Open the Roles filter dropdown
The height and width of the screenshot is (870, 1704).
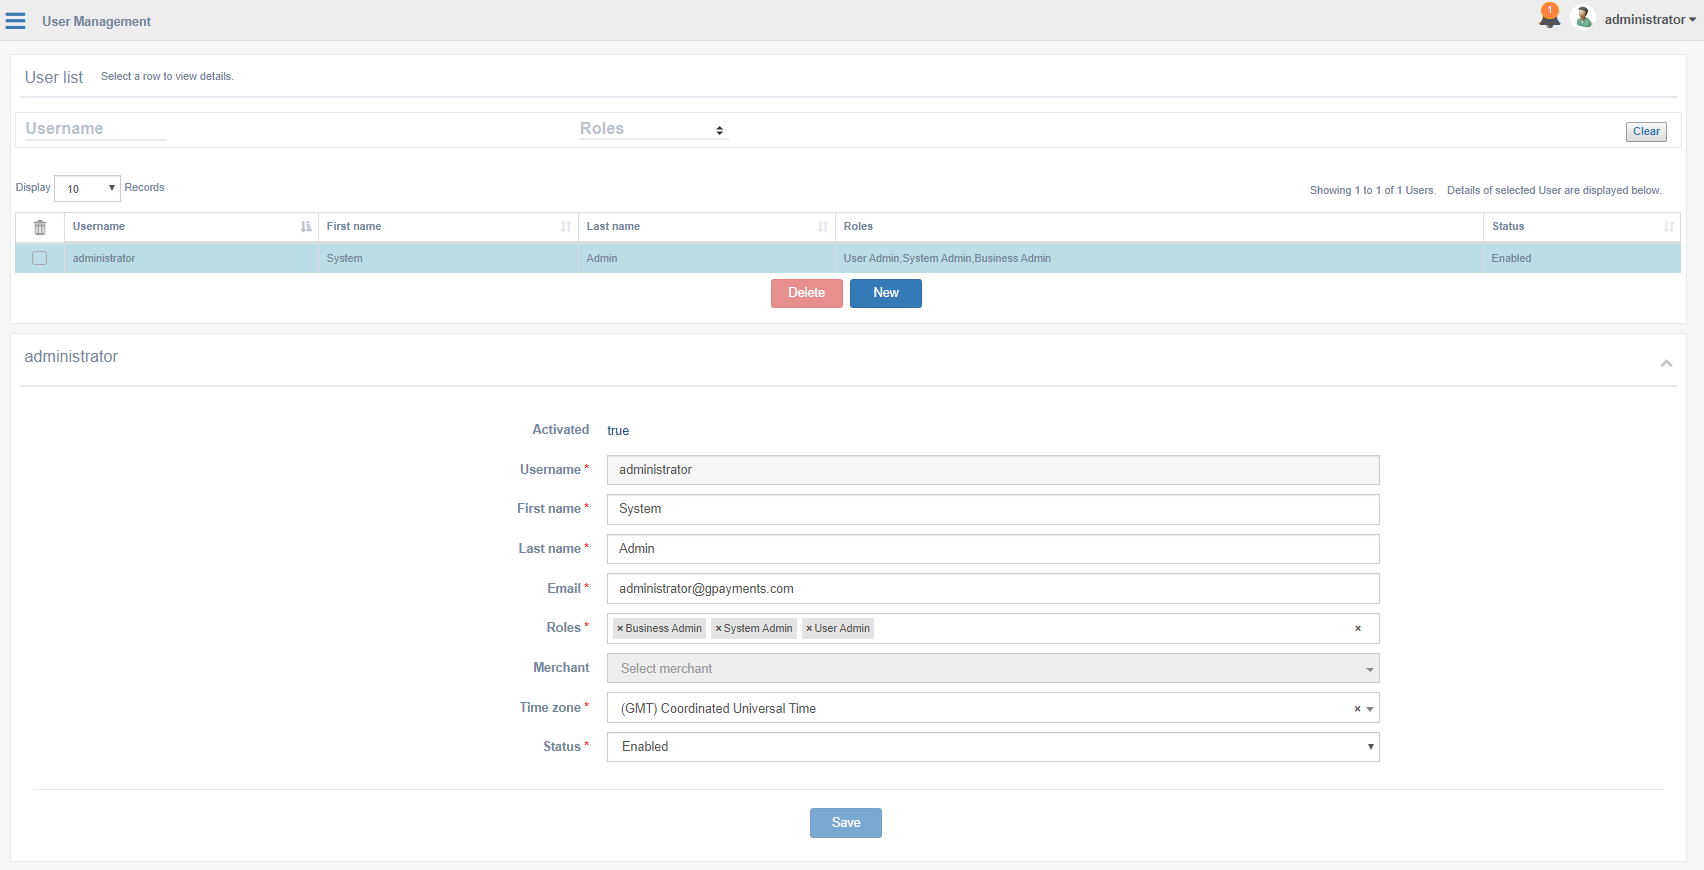click(x=653, y=129)
